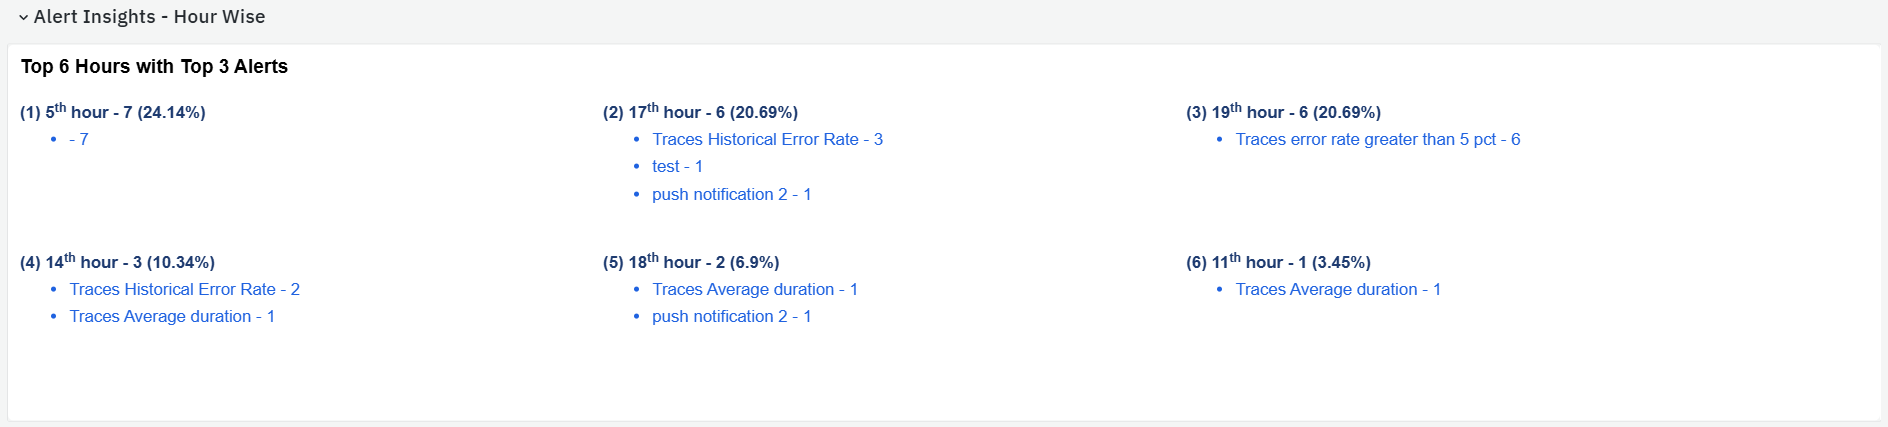Select the 5th hour heading

[x=112, y=112]
